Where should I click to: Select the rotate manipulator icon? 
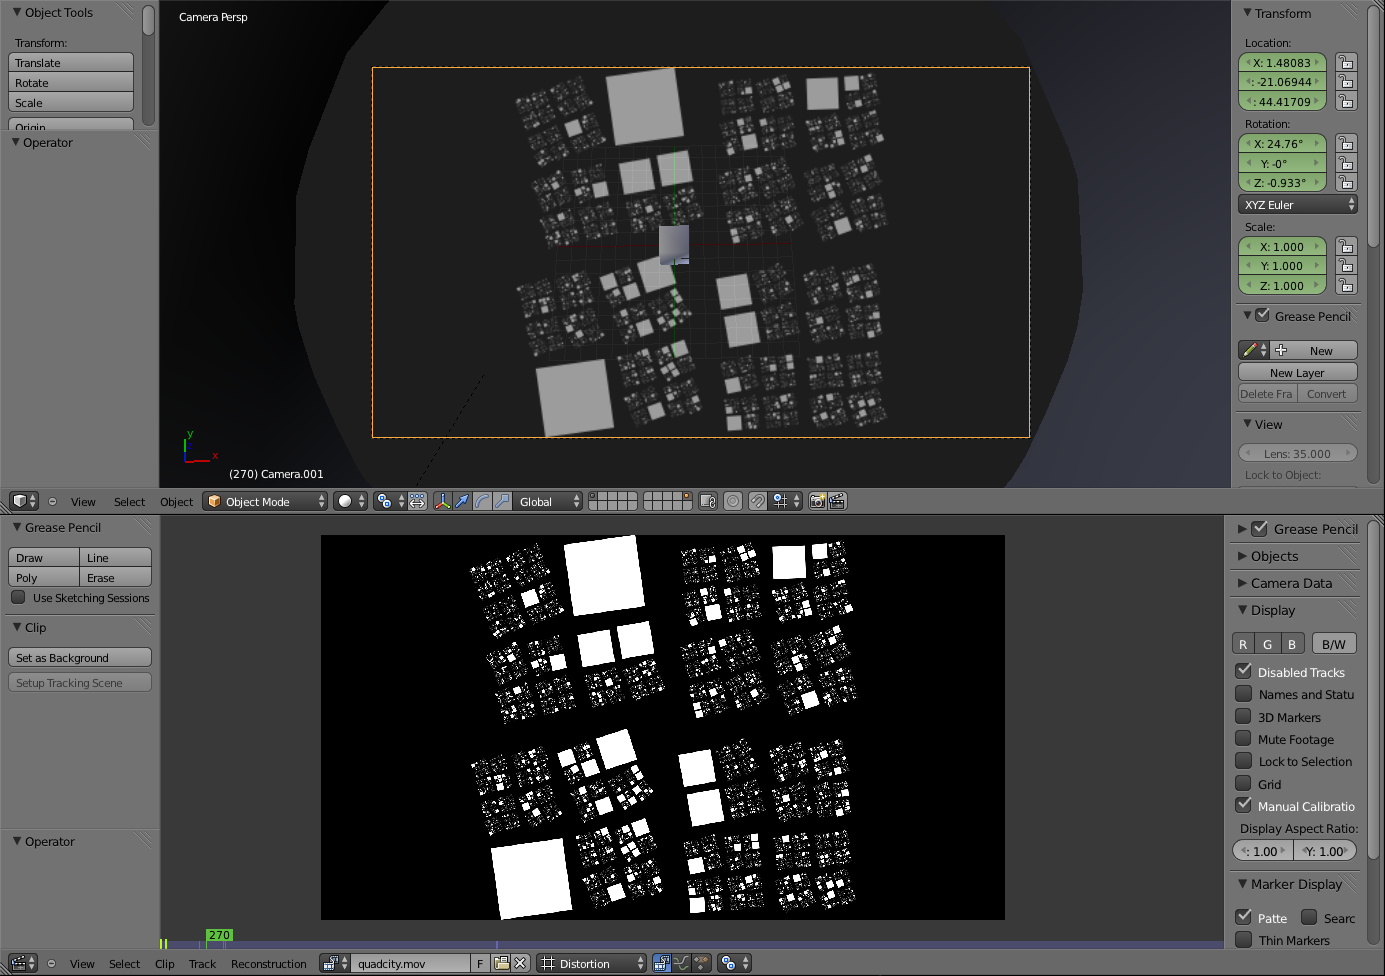[x=482, y=501]
